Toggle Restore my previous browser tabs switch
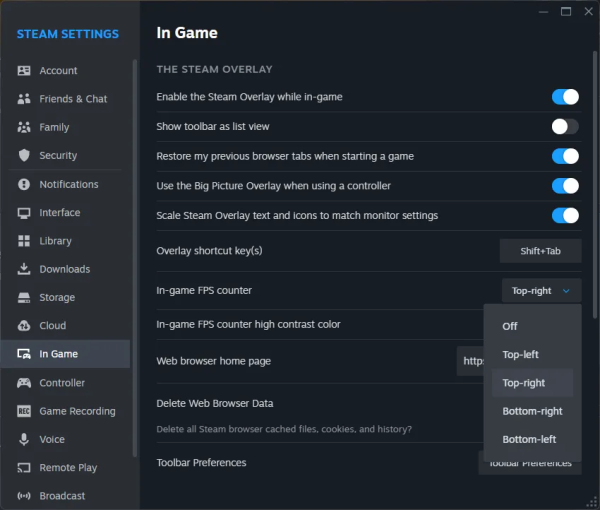This screenshot has height=510, width=600. 565,156
